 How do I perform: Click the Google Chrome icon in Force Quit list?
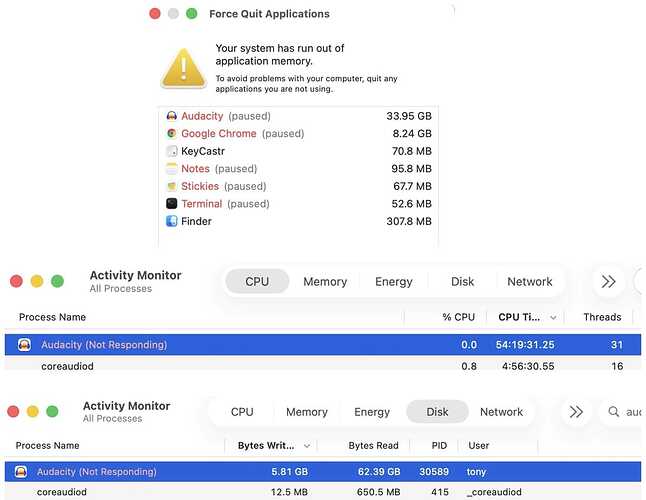(x=171, y=133)
